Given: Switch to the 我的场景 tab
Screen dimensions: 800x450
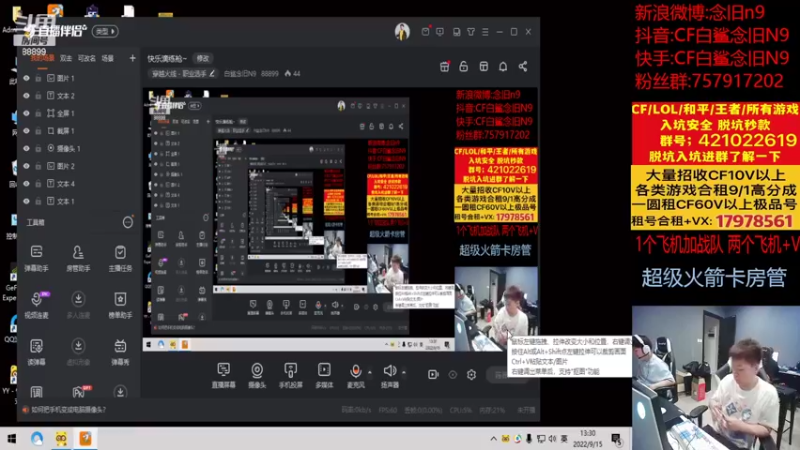Looking at the screenshot, I should [42, 58].
